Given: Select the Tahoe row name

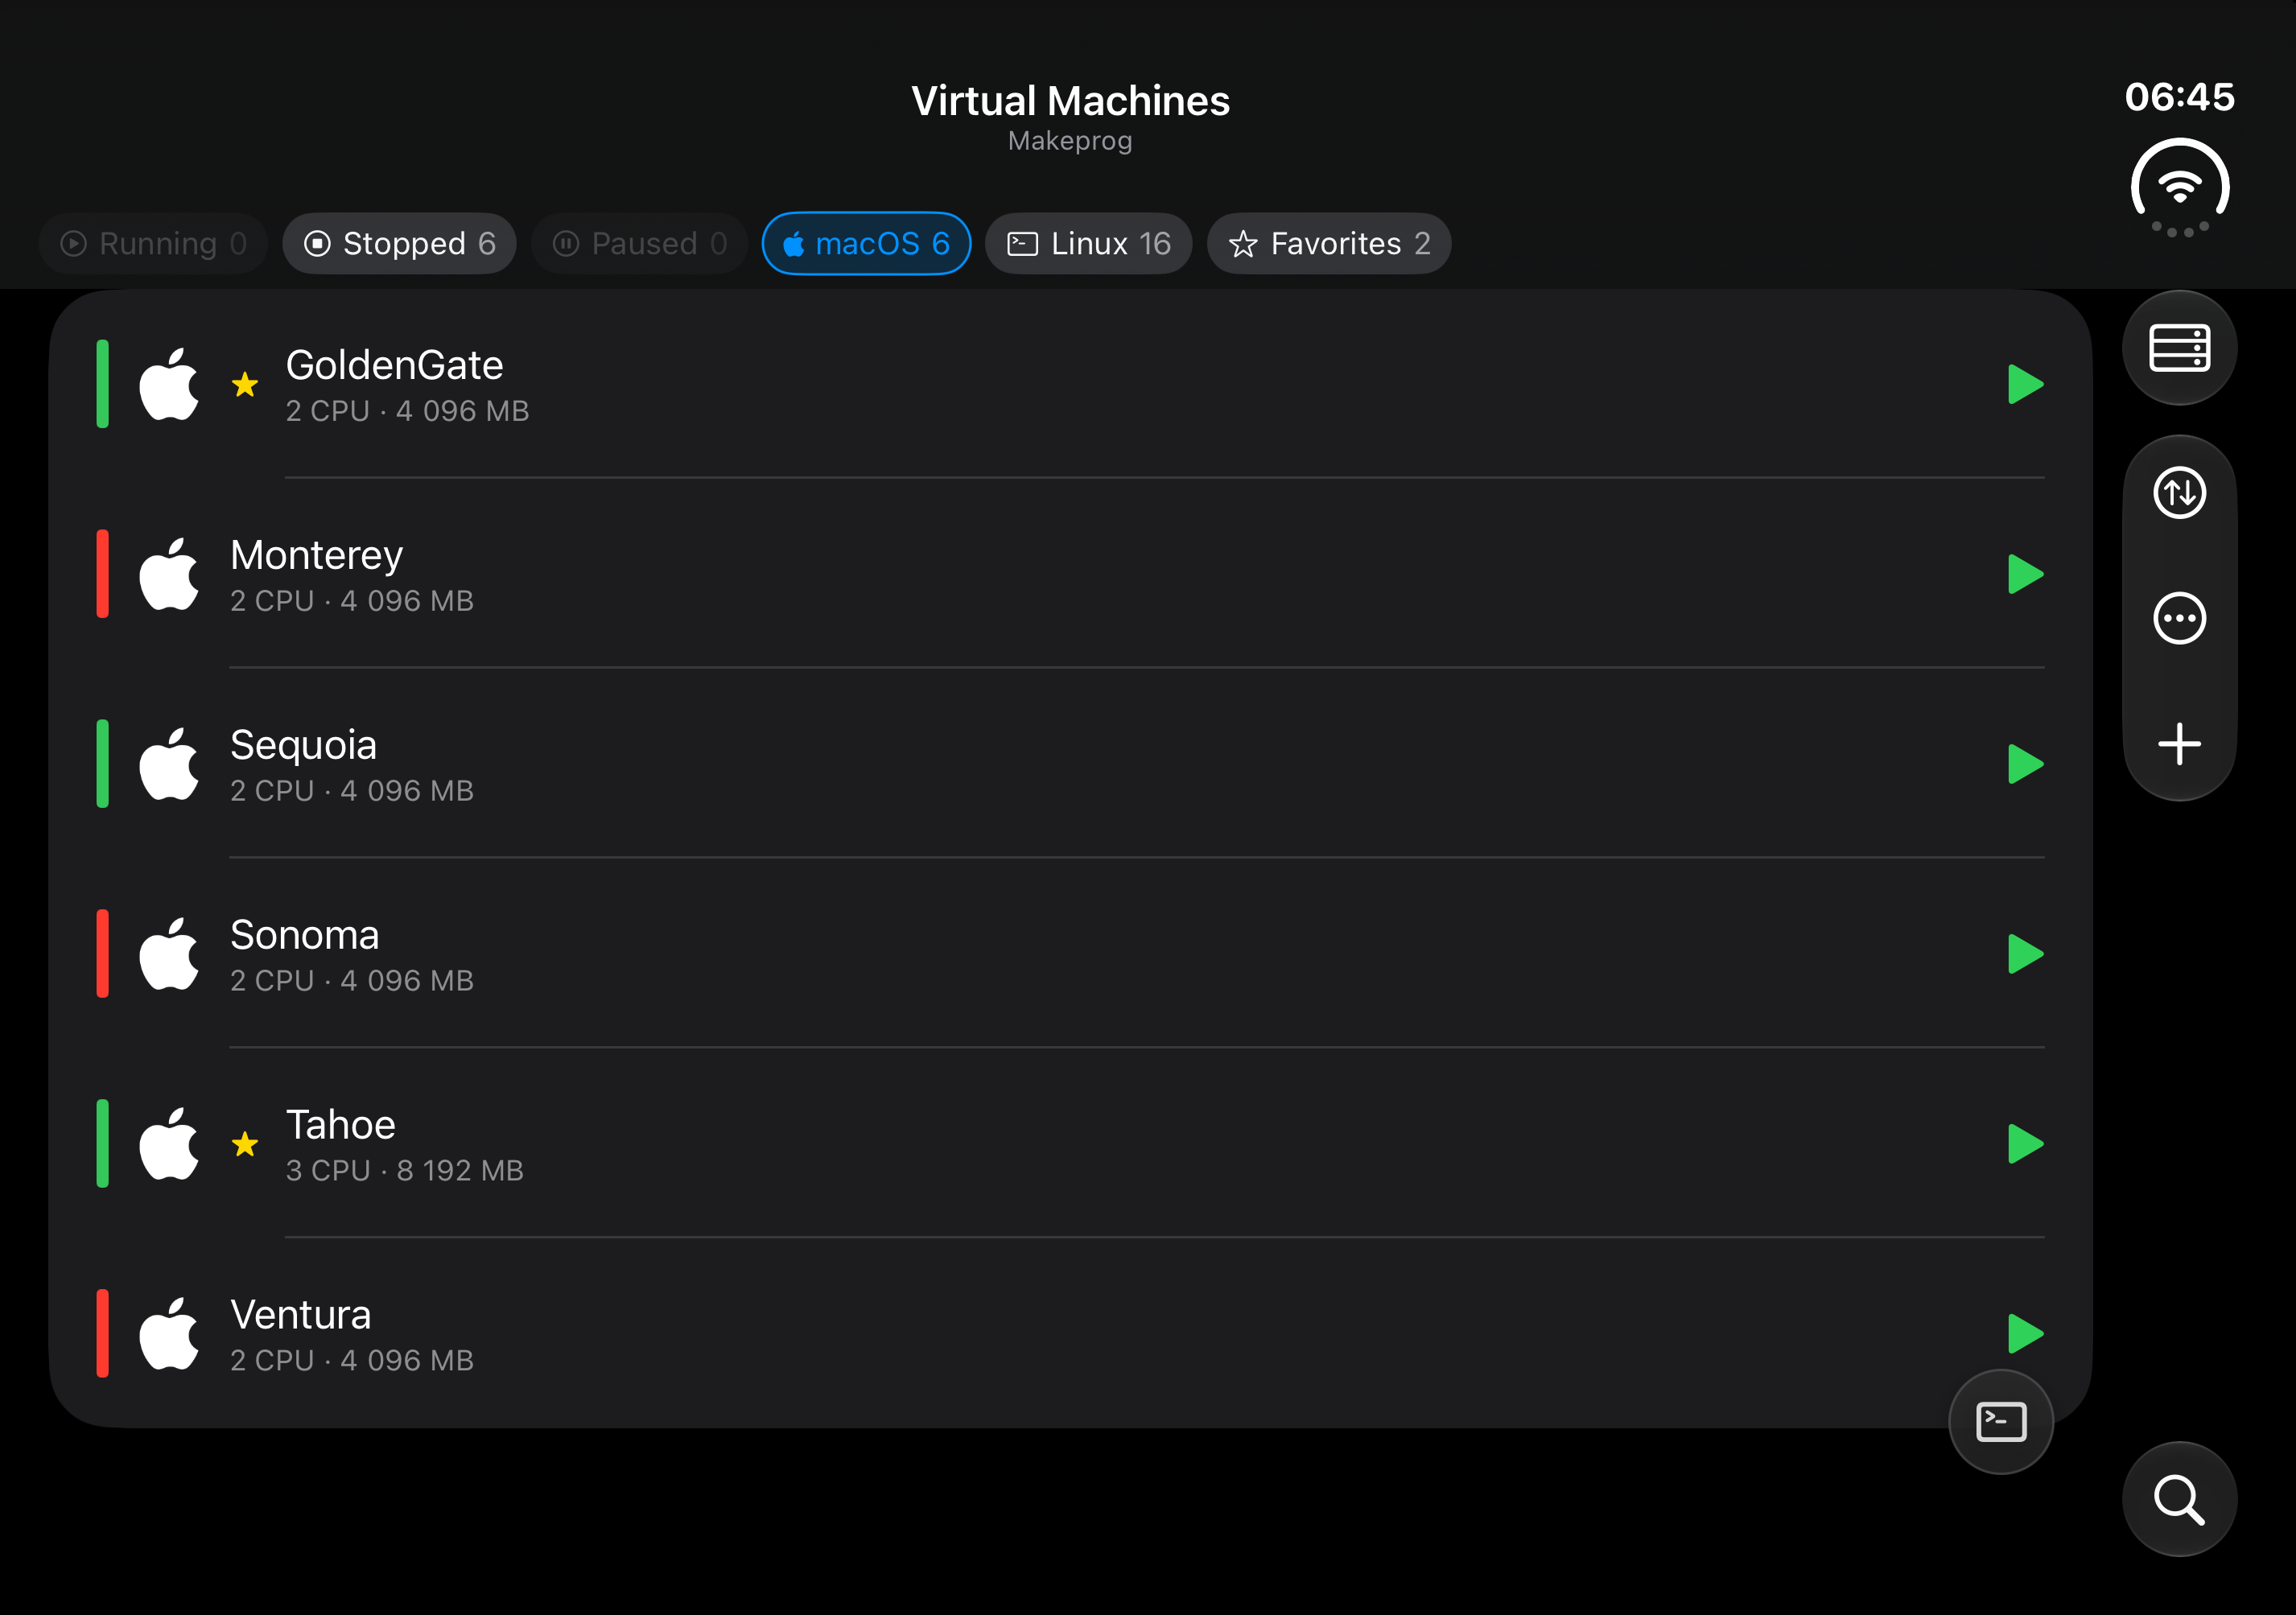Looking at the screenshot, I should (x=341, y=1125).
